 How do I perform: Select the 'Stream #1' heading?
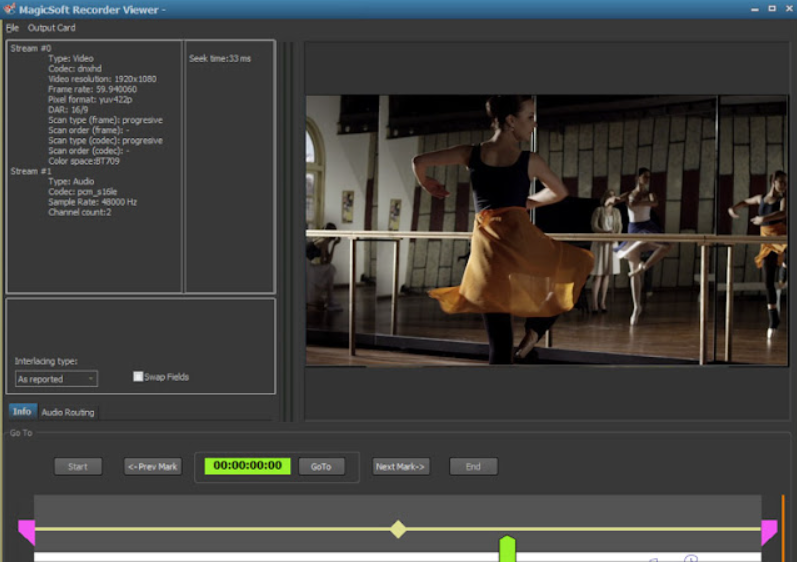click(30, 171)
